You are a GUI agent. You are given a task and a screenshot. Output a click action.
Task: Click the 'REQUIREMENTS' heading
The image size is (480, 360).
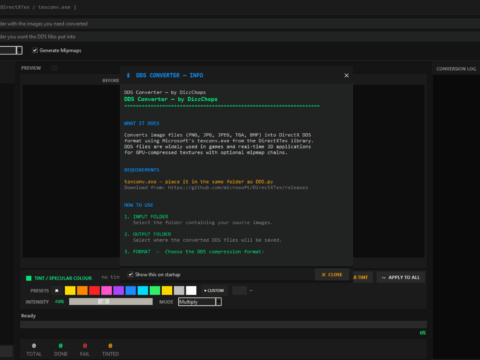pos(142,170)
